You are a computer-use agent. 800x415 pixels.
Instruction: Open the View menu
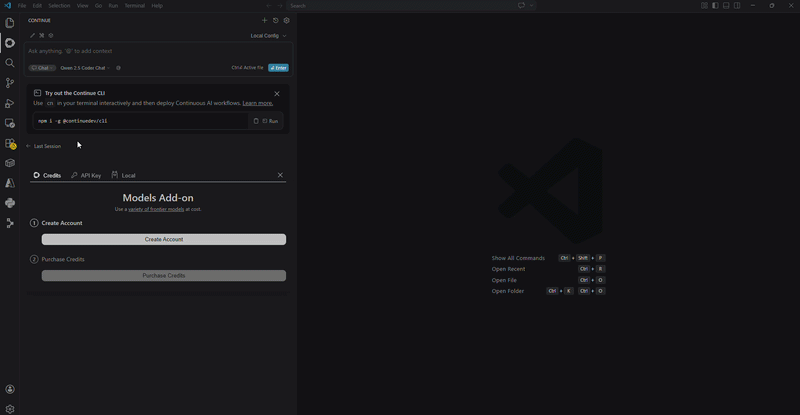(83, 6)
